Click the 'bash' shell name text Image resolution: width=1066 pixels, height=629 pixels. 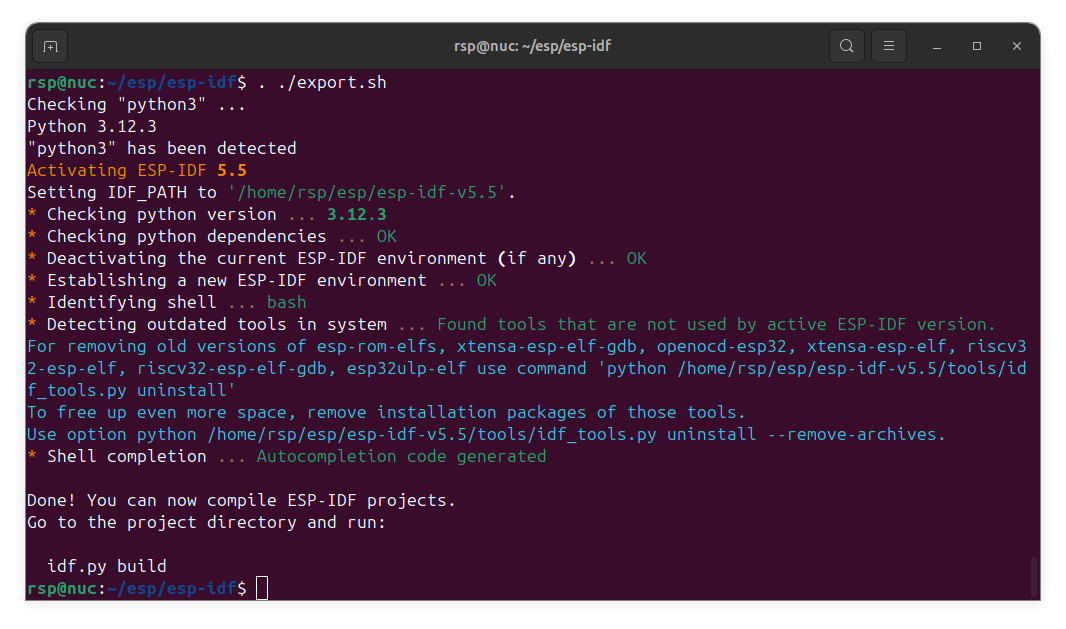tap(286, 303)
